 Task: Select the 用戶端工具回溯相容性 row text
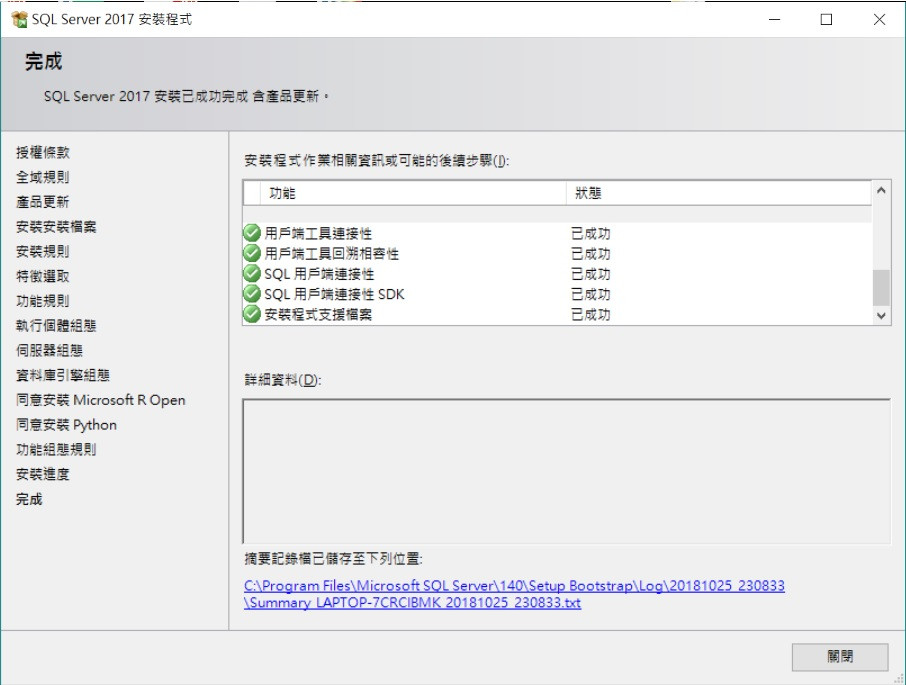(x=332, y=254)
